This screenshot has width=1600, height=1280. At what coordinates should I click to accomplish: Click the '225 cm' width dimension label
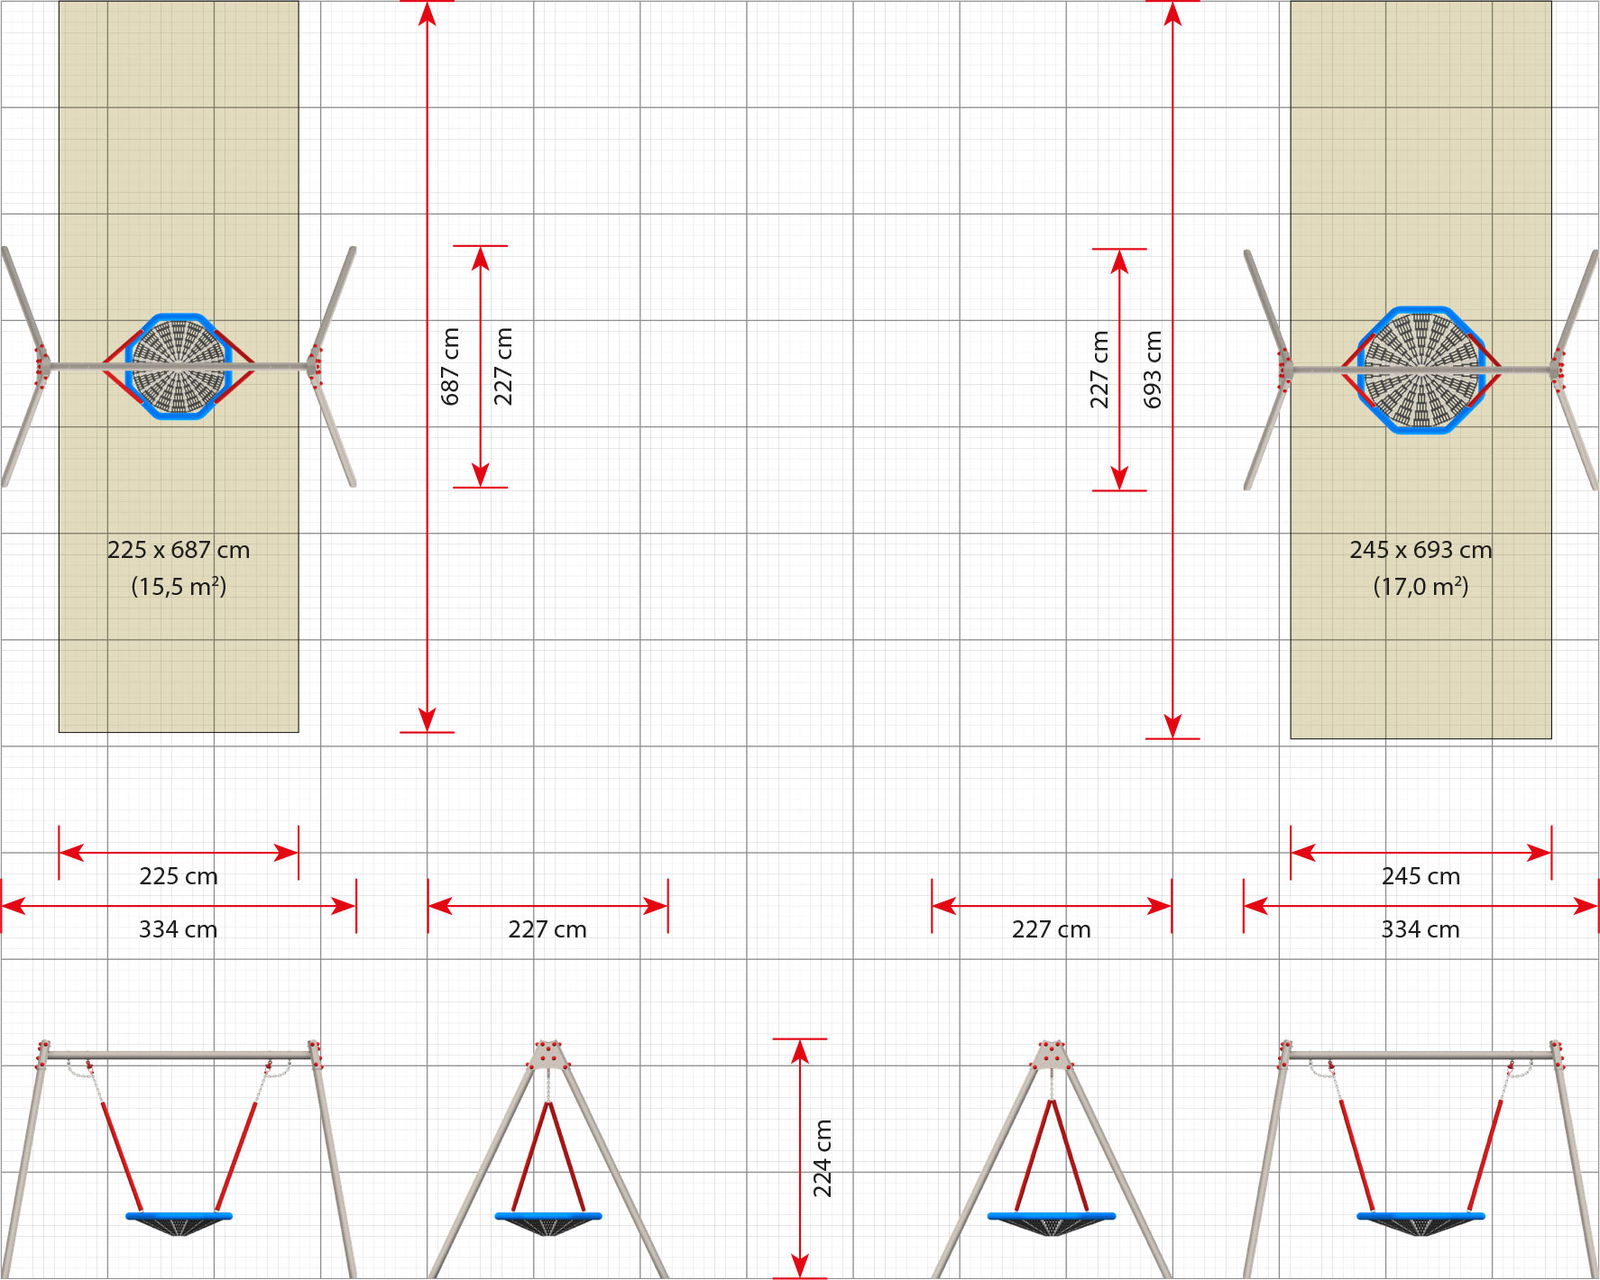pos(179,876)
